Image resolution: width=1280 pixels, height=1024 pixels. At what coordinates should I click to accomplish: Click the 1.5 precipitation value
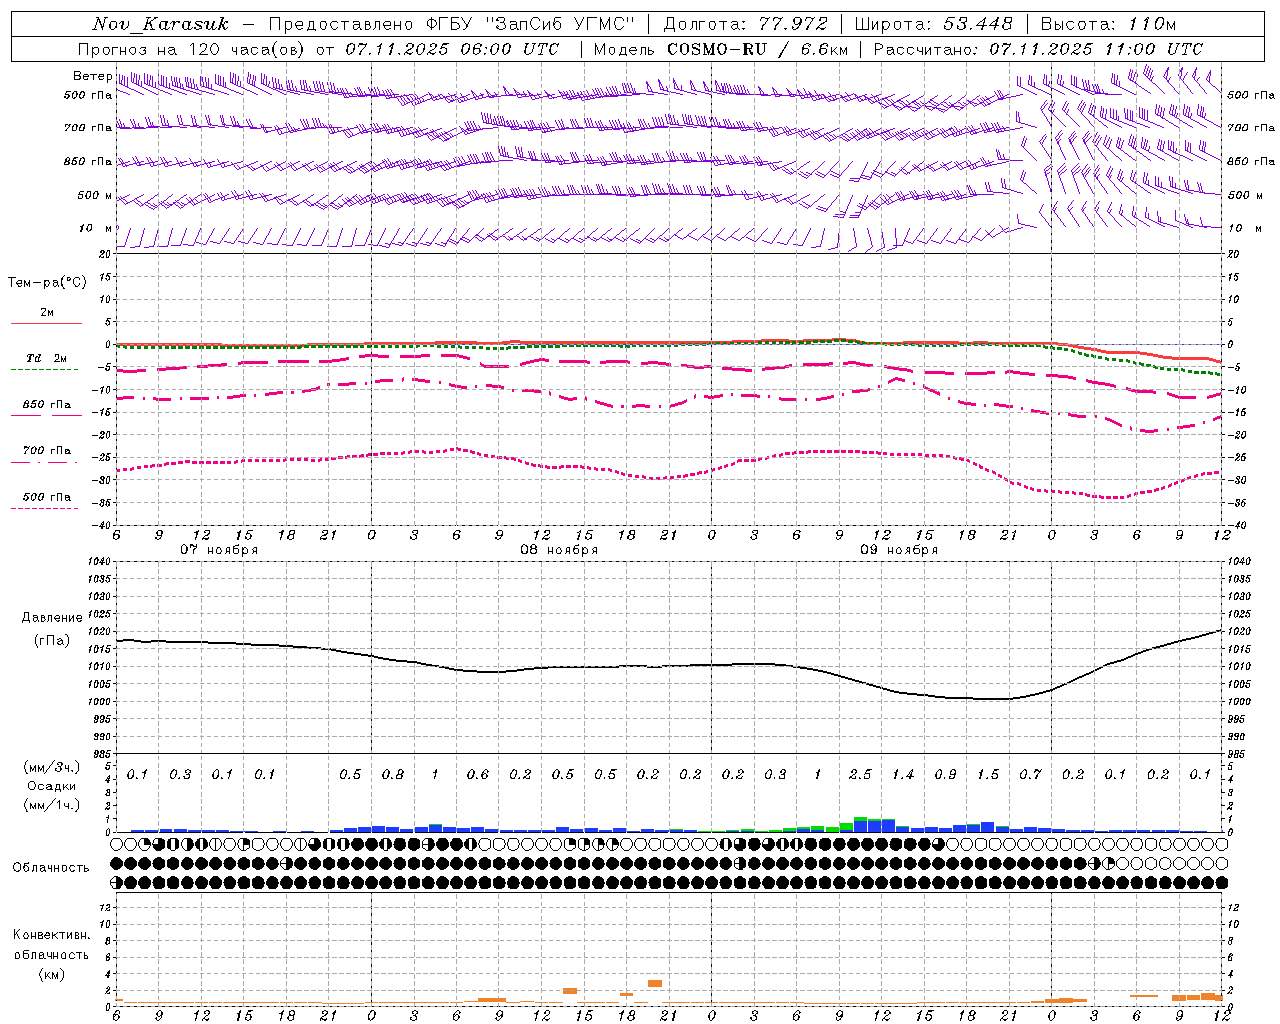[988, 775]
